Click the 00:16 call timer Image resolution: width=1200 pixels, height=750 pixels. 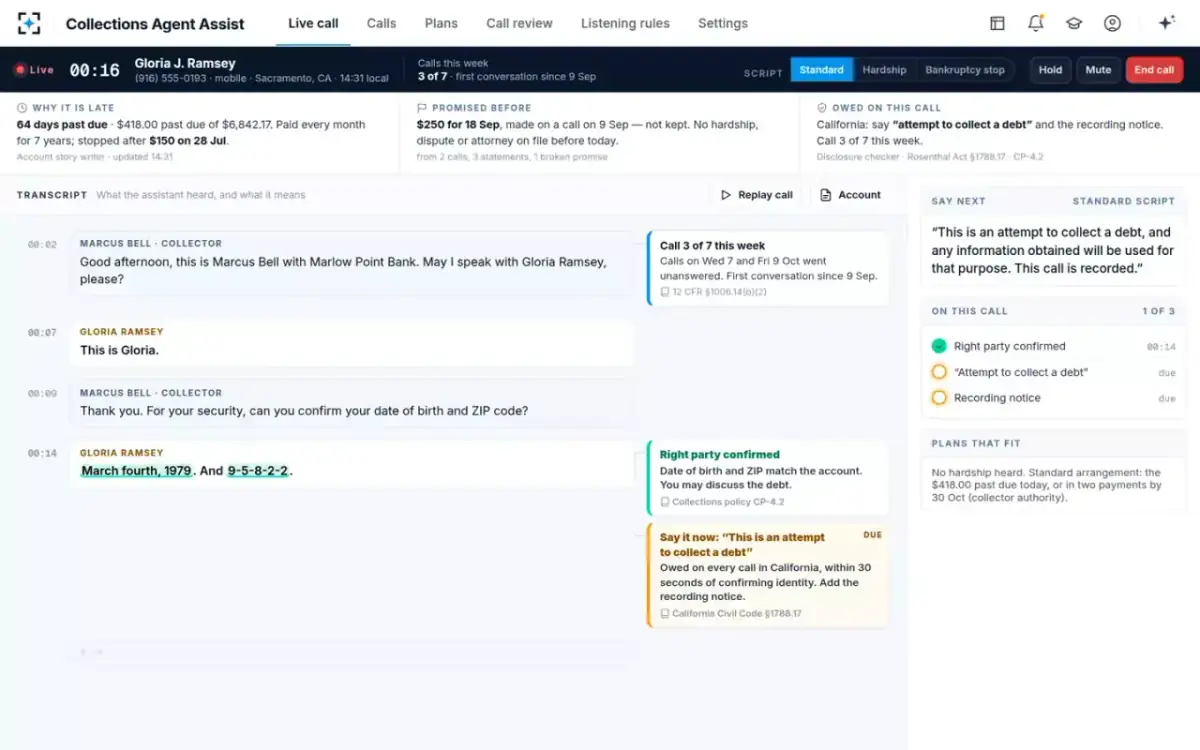click(94, 70)
